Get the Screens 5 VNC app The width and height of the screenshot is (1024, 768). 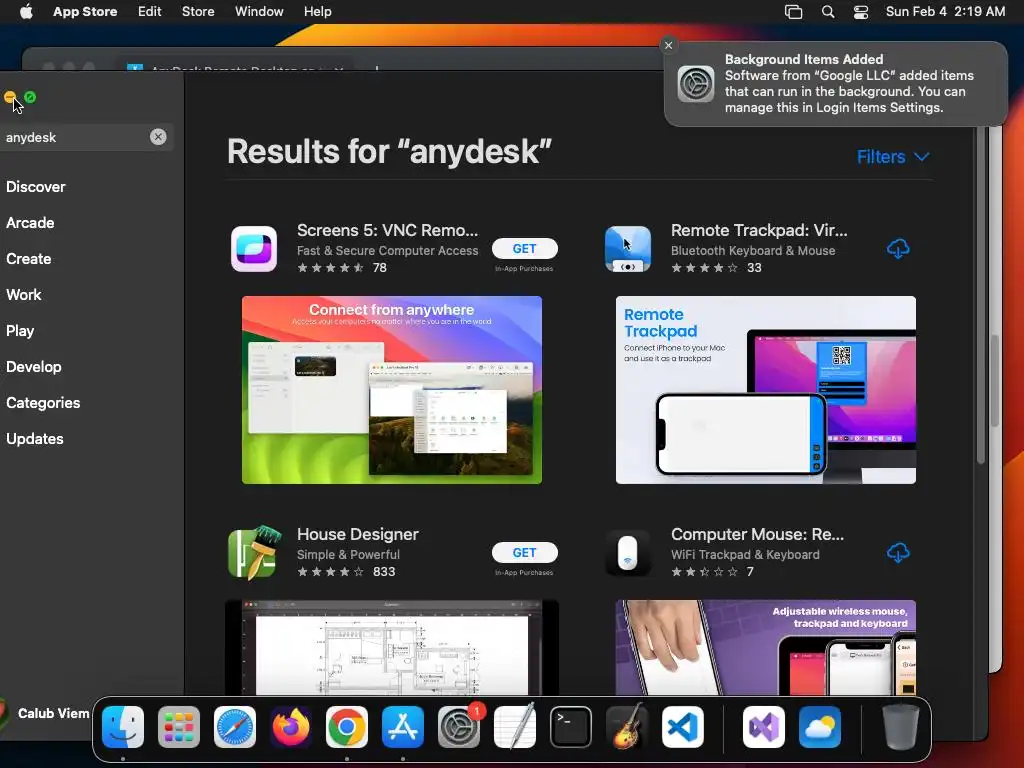524,249
